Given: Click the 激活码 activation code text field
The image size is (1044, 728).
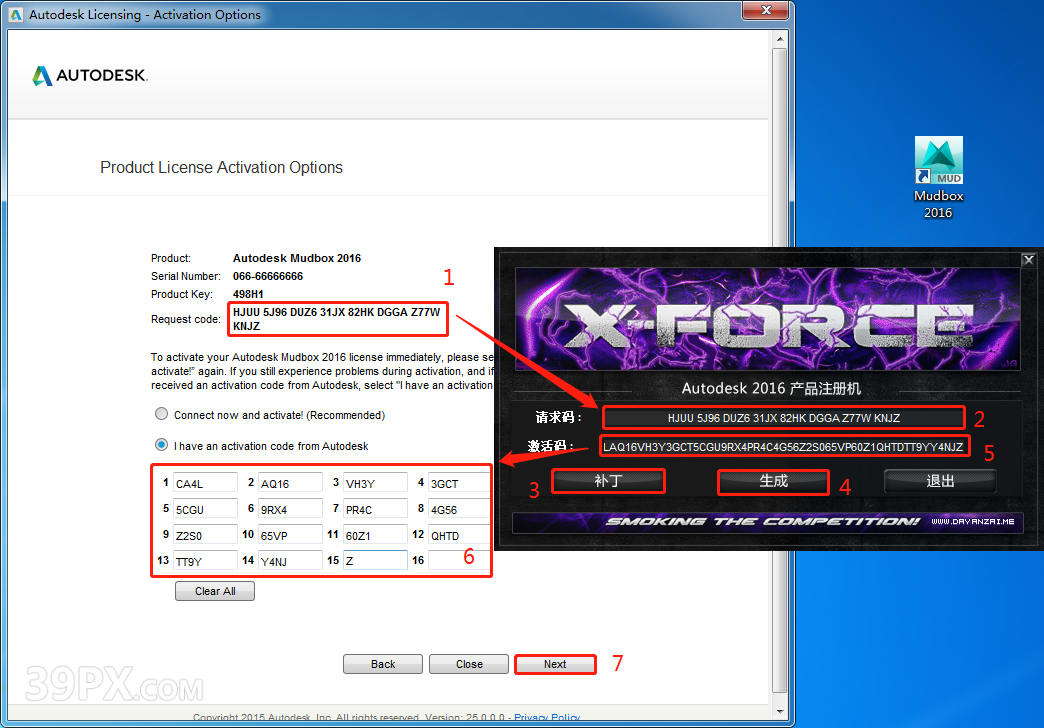Looking at the screenshot, I should click(783, 447).
